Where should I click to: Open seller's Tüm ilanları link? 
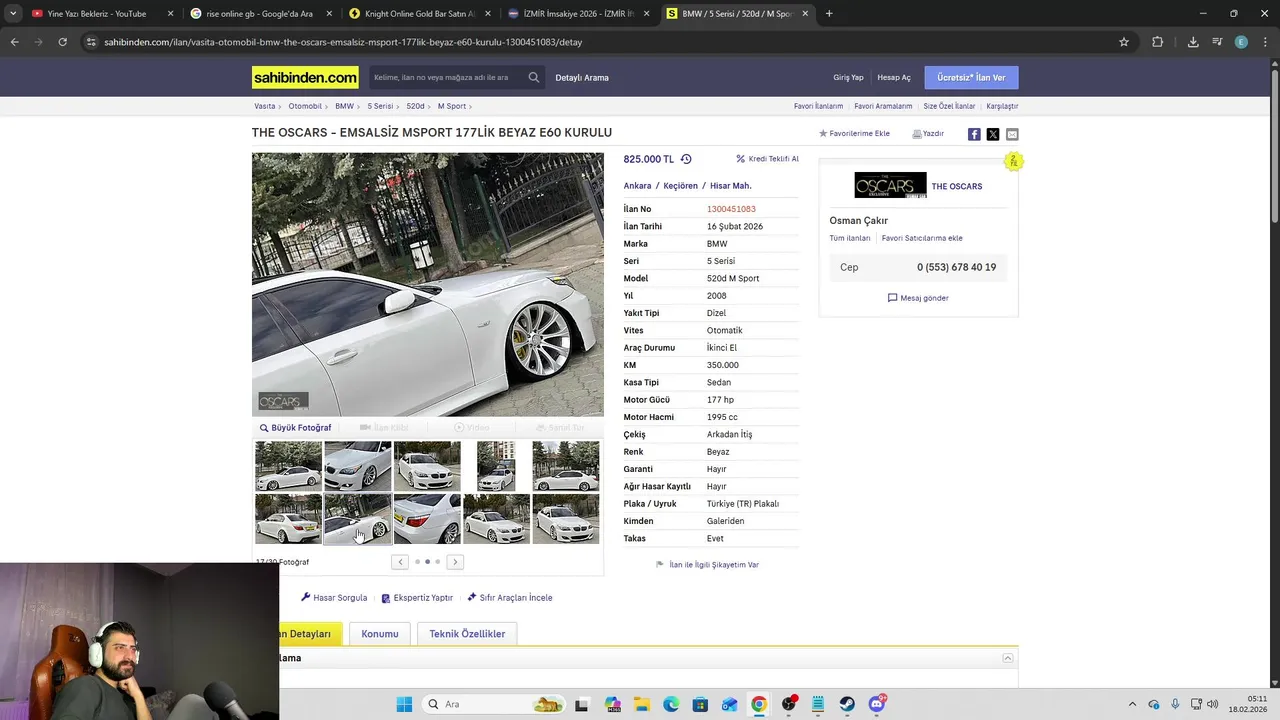pyautogui.click(x=850, y=238)
